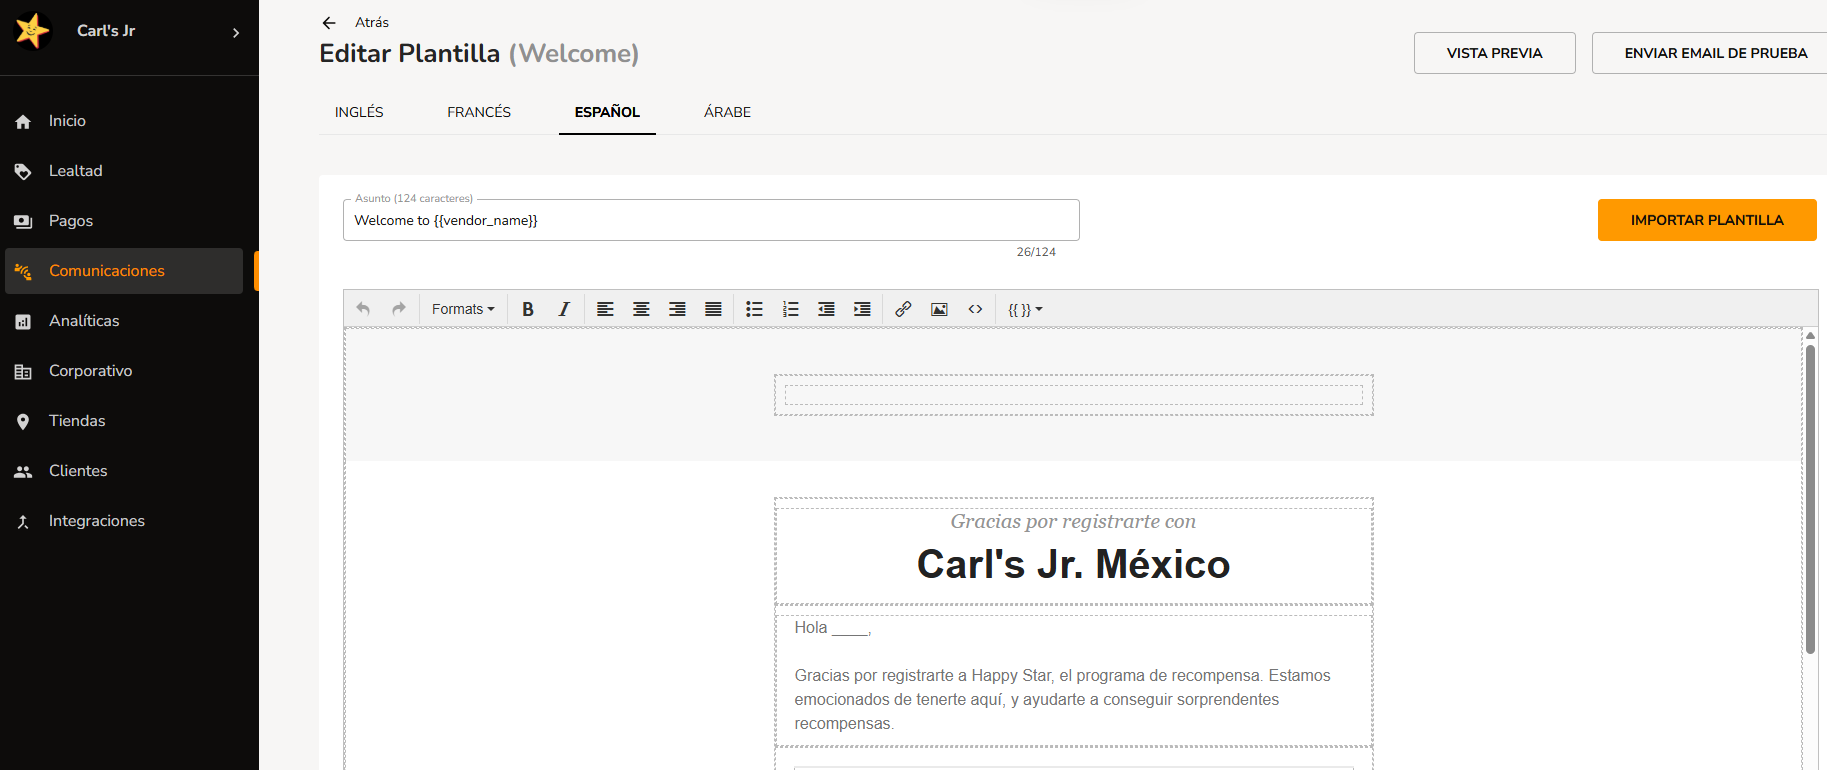
Task: Expand the Carl's Jr account chevron
Action: [236, 33]
